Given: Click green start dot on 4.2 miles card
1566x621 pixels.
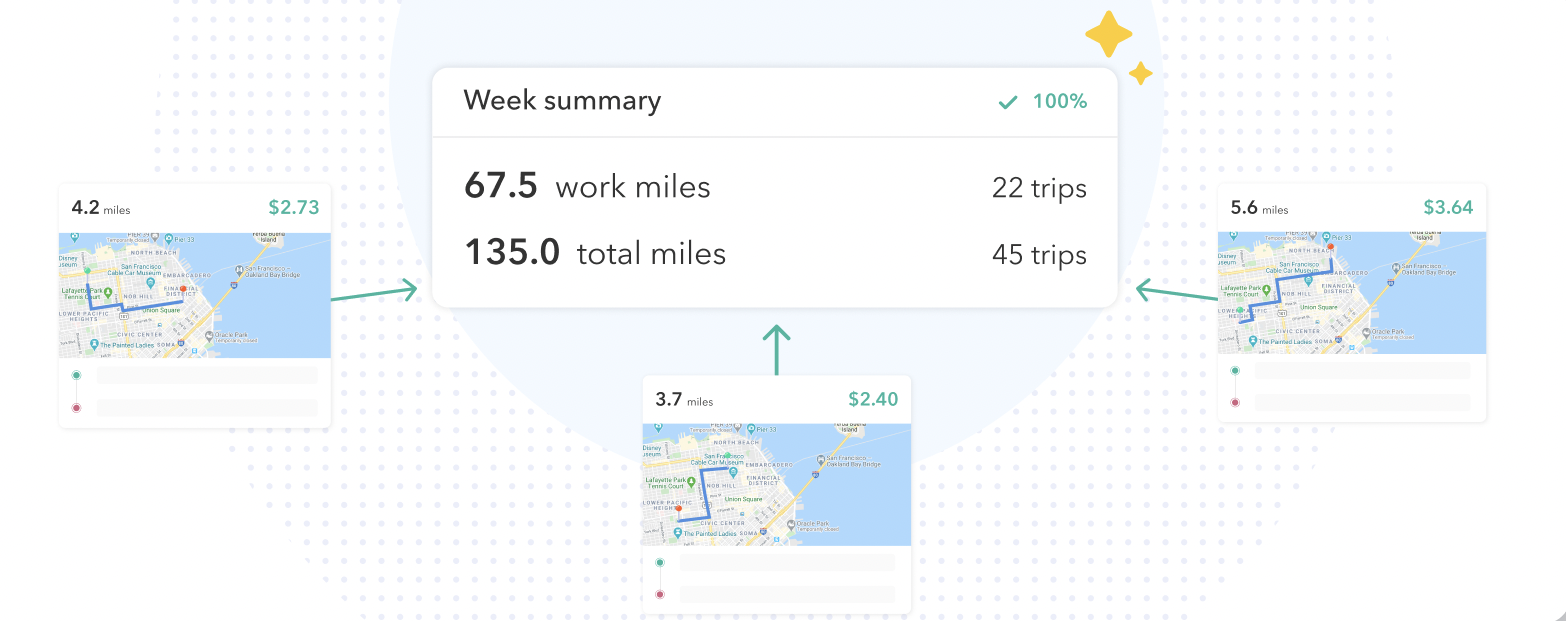Looking at the screenshot, I should pos(77,375).
